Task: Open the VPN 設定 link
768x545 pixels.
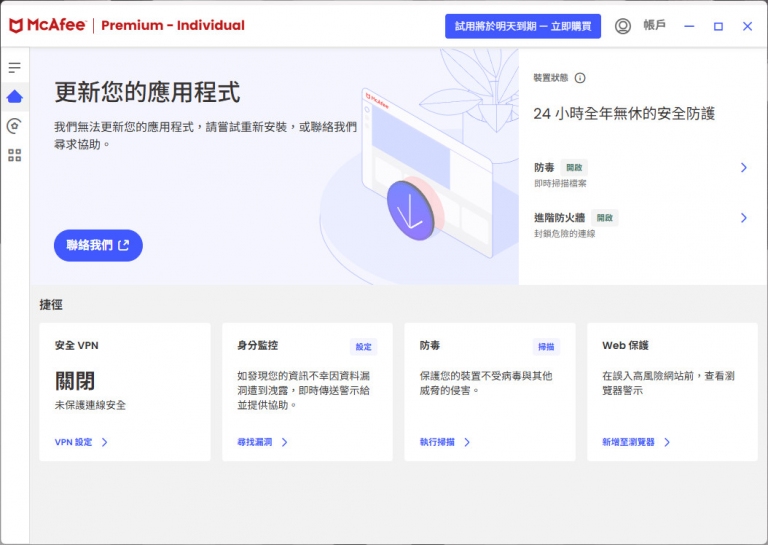Action: pos(73,442)
